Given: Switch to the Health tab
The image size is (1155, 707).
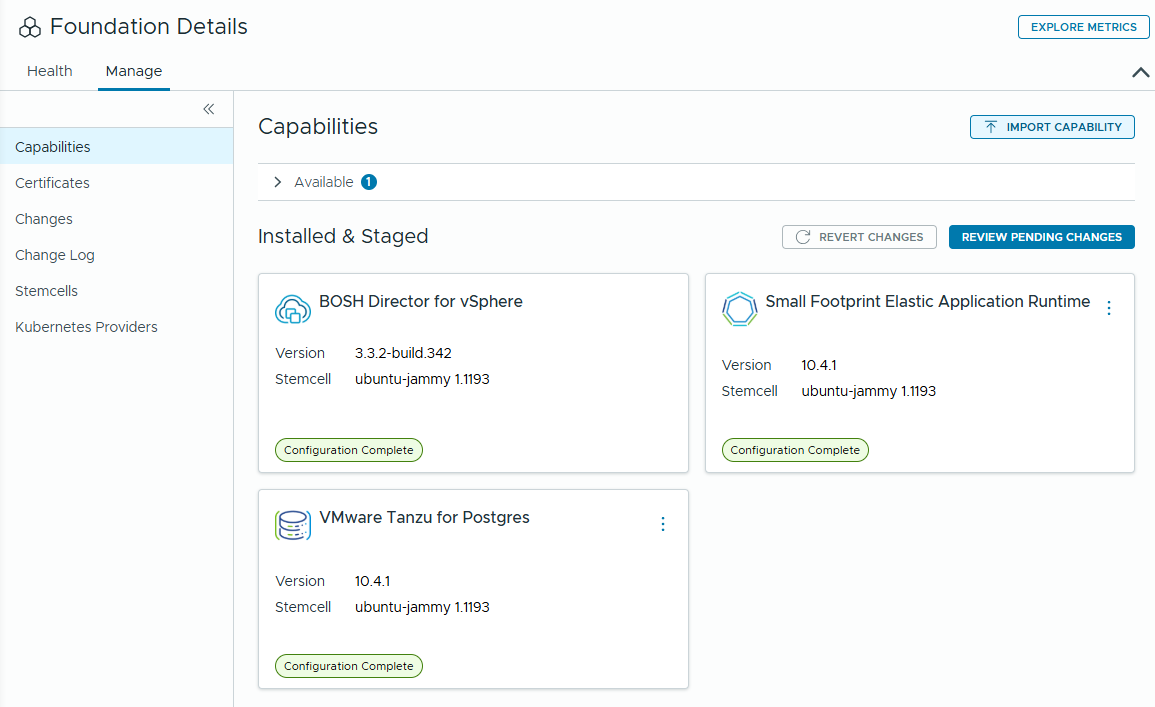Looking at the screenshot, I should (49, 71).
